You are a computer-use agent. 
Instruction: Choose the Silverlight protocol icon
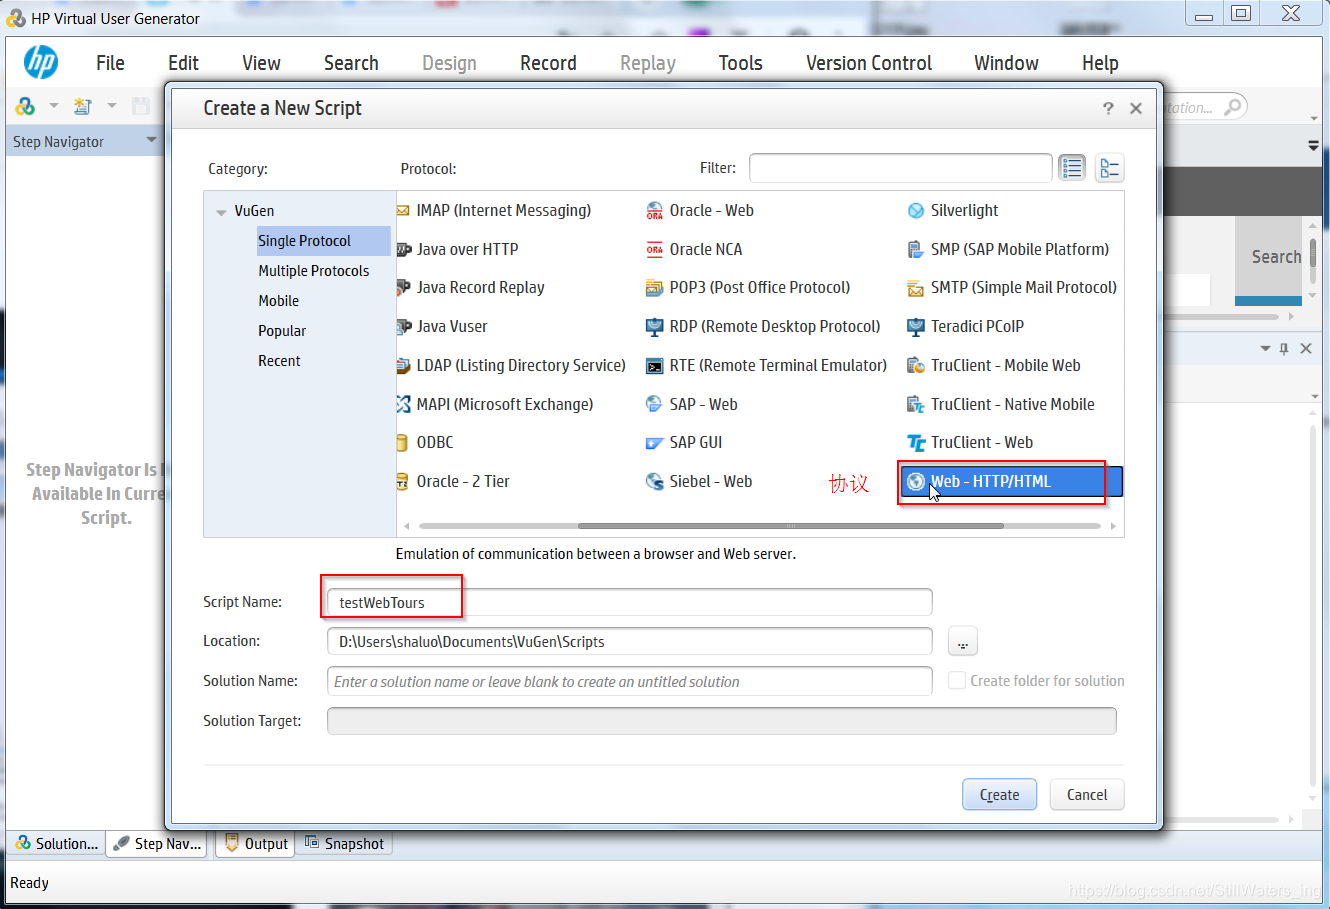[916, 211]
